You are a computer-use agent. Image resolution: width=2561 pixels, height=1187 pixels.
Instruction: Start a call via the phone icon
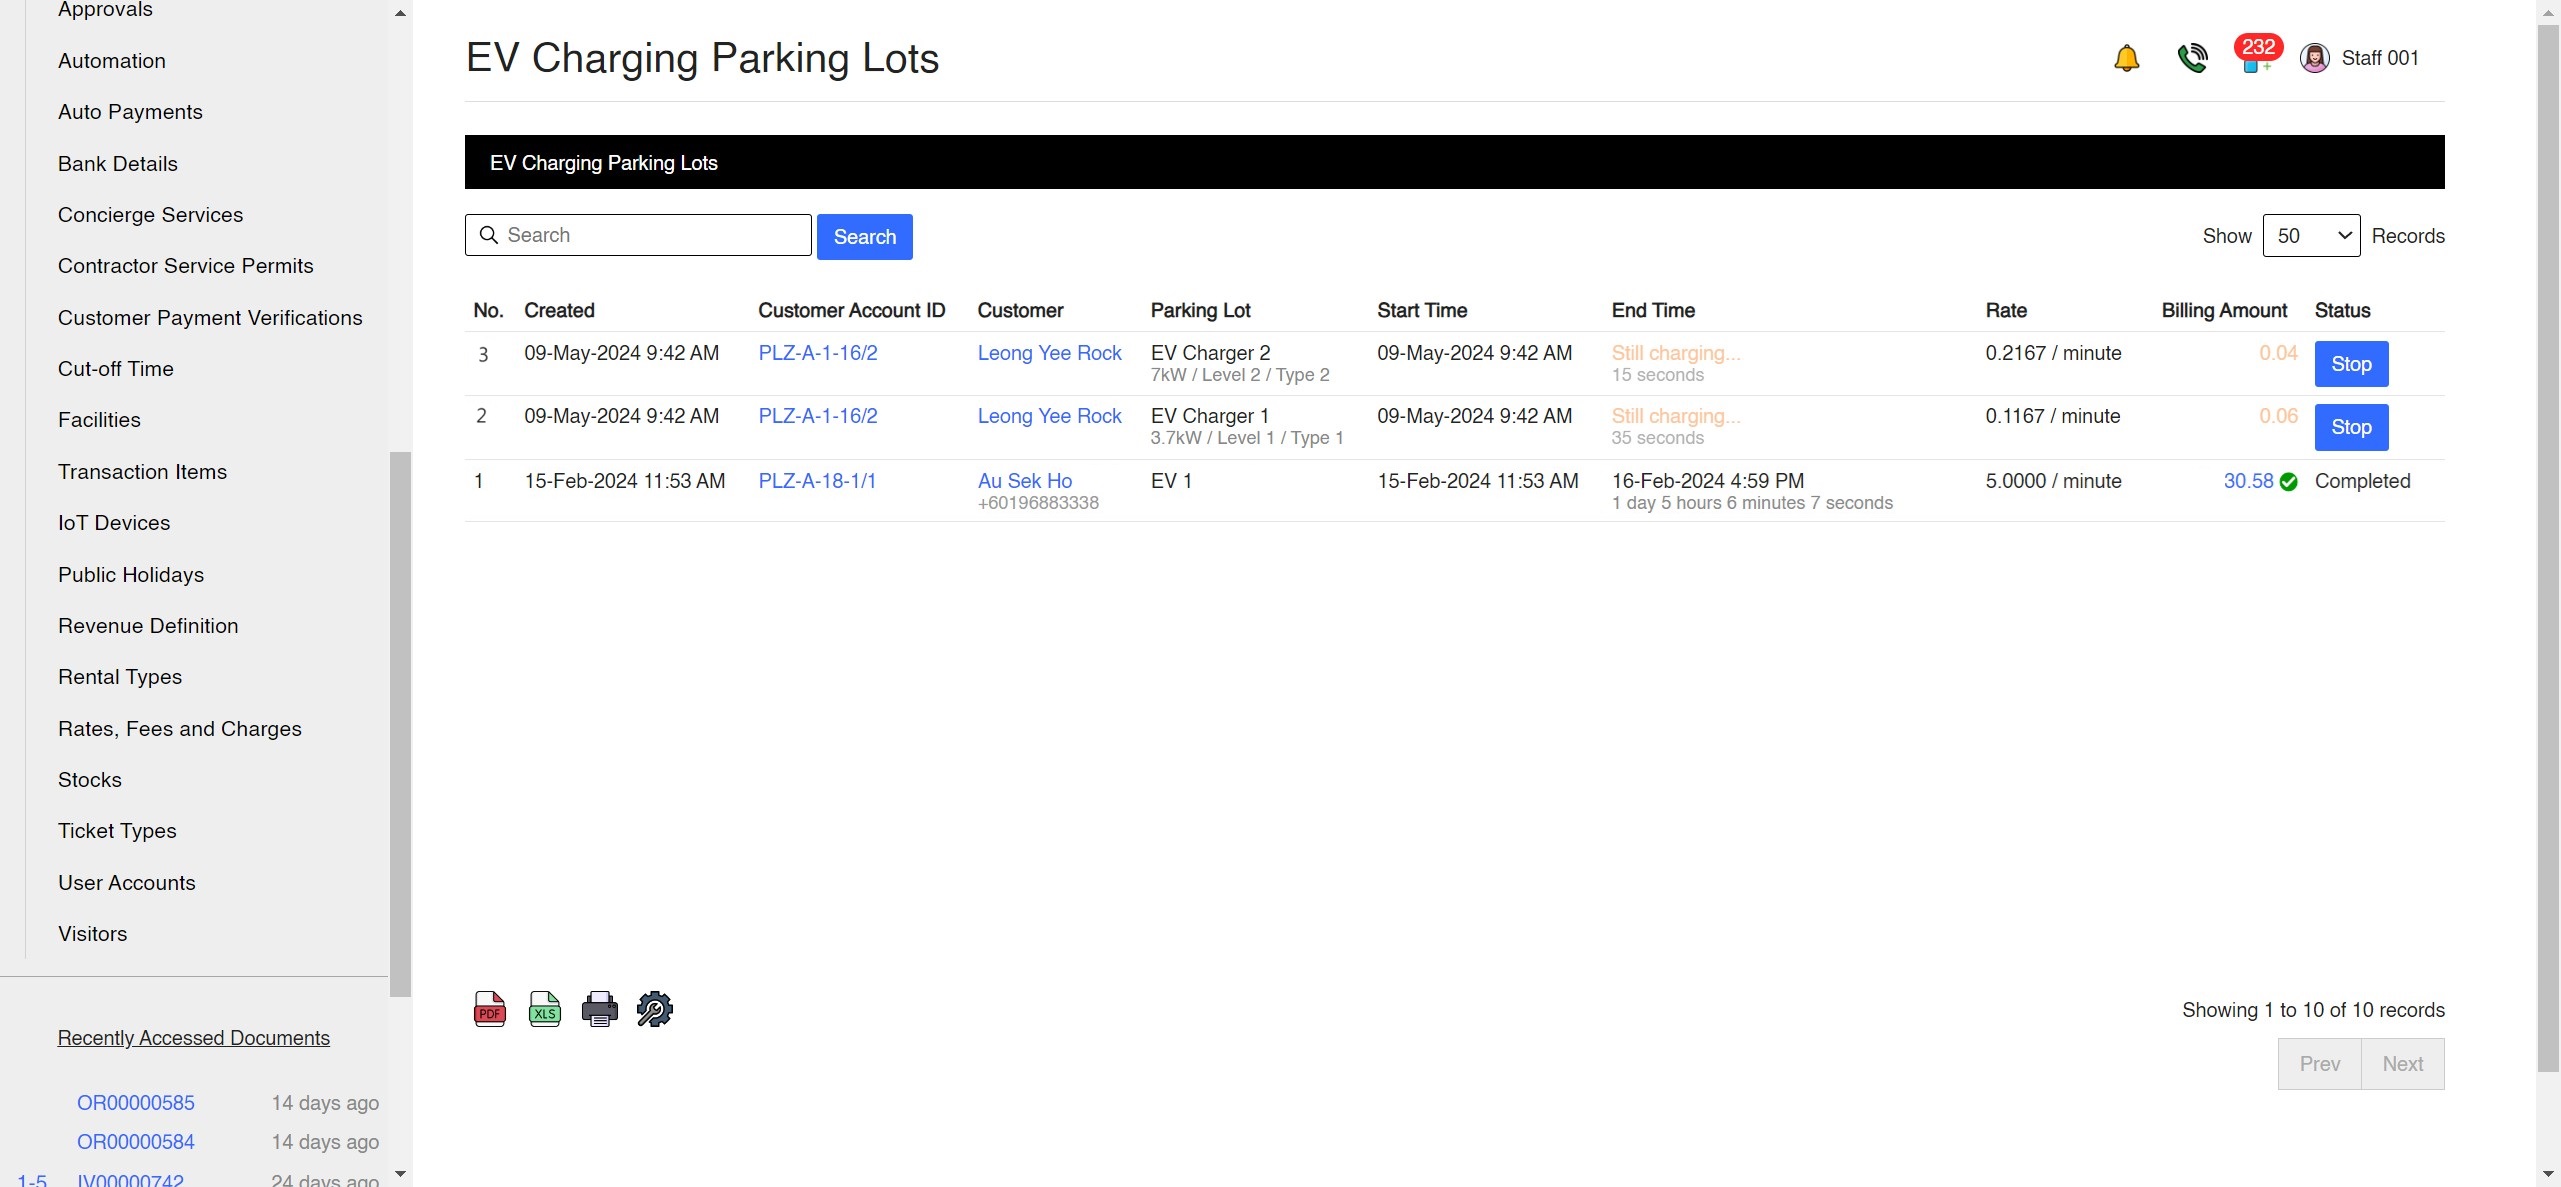[x=2192, y=57]
